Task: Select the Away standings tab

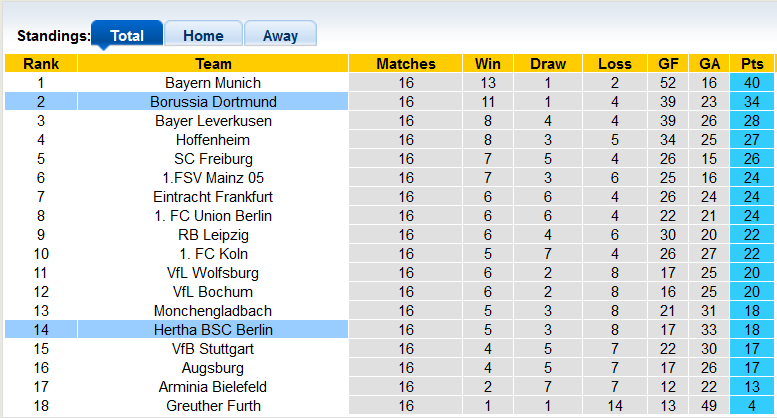Action: (x=280, y=35)
